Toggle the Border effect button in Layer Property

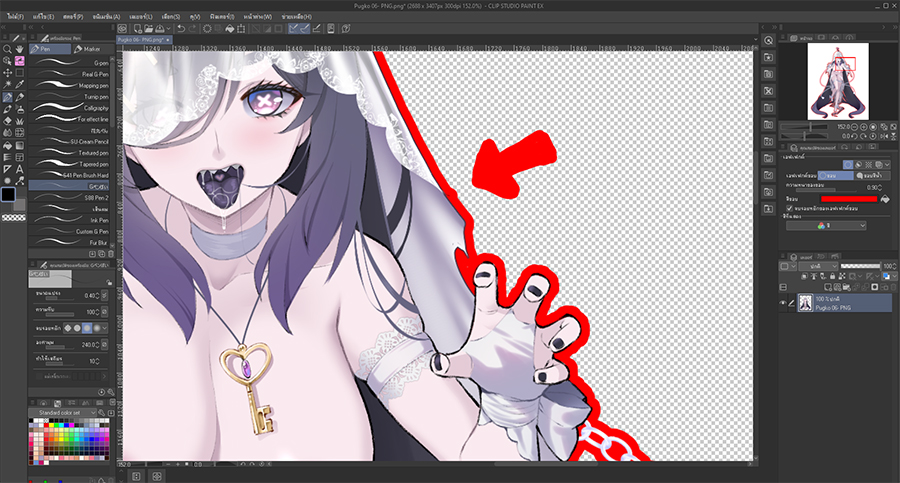pyautogui.click(x=848, y=165)
